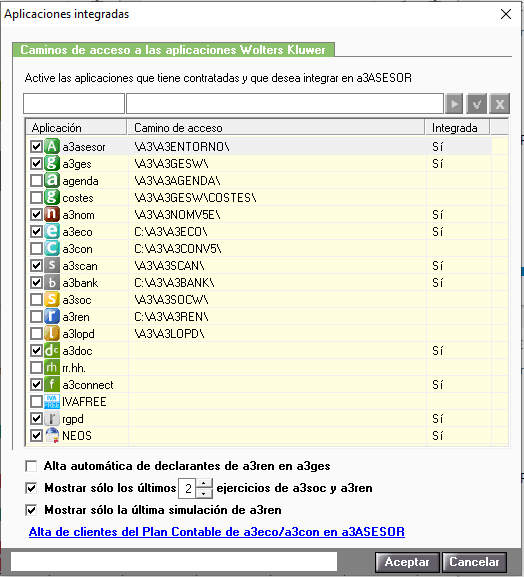This screenshot has width=524, height=577.
Task: Enable the costes application checkbox
Action: 36,197
